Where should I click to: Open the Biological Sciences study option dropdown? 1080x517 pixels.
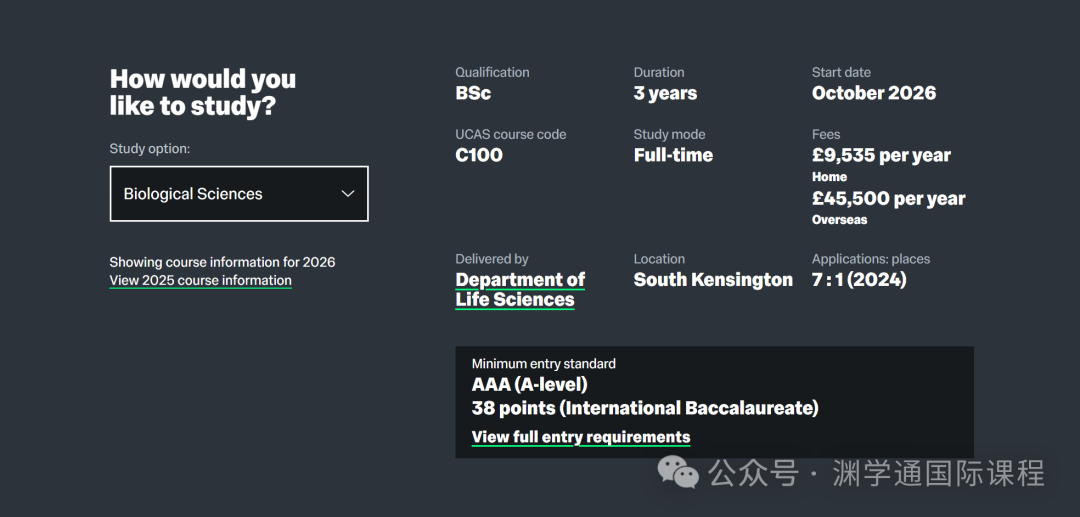(x=238, y=194)
